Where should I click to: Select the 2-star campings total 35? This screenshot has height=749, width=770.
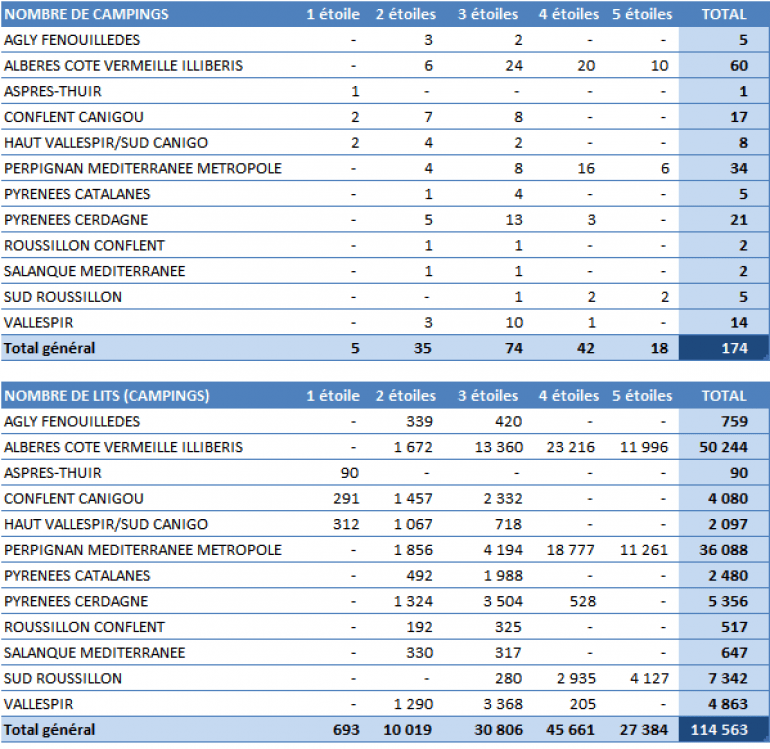point(422,348)
